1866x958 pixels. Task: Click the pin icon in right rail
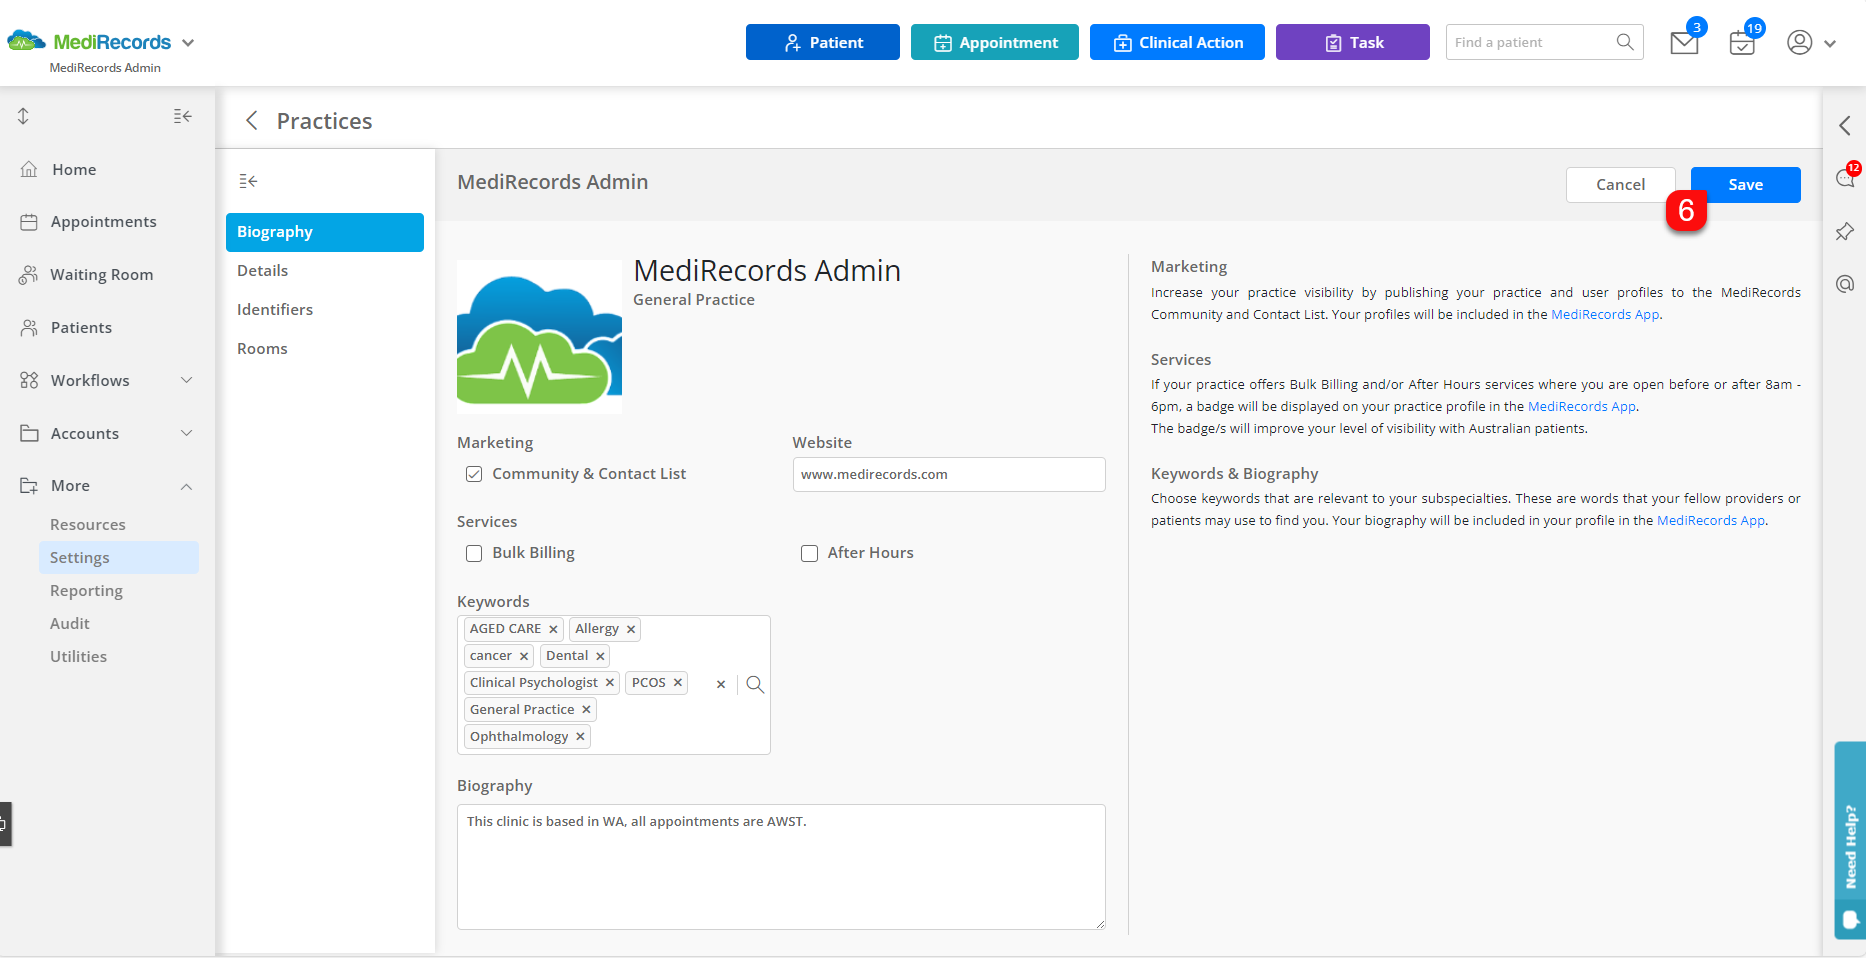[x=1845, y=231]
